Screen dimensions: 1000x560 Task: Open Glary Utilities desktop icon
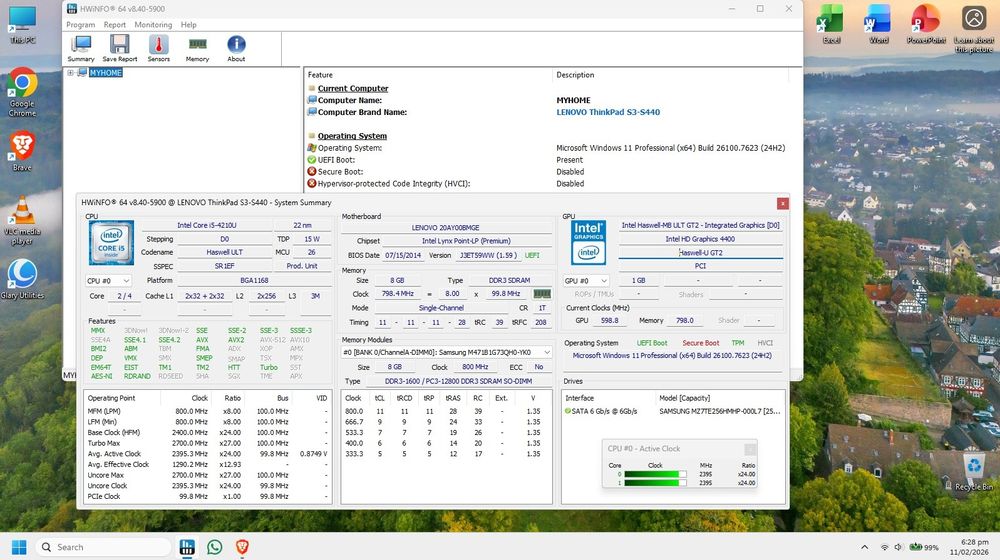point(22,279)
